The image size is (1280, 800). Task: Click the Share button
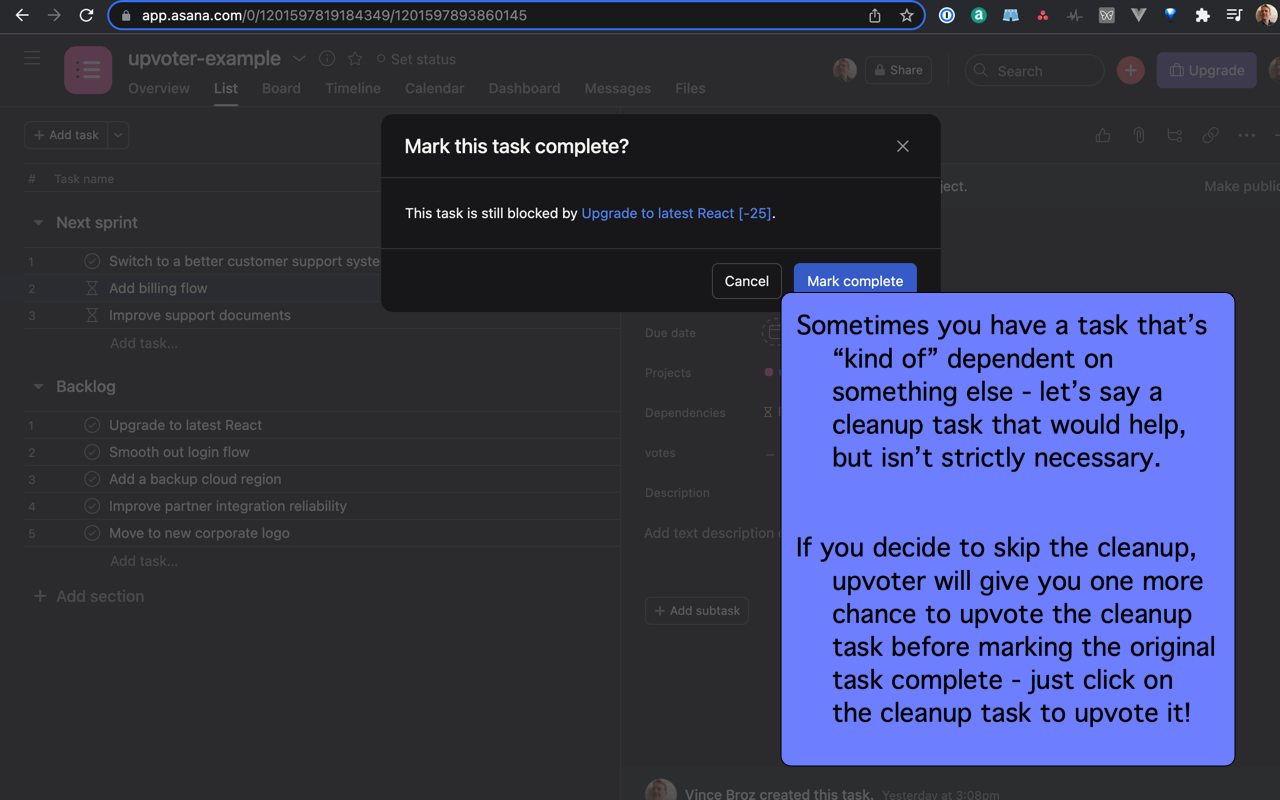898,70
